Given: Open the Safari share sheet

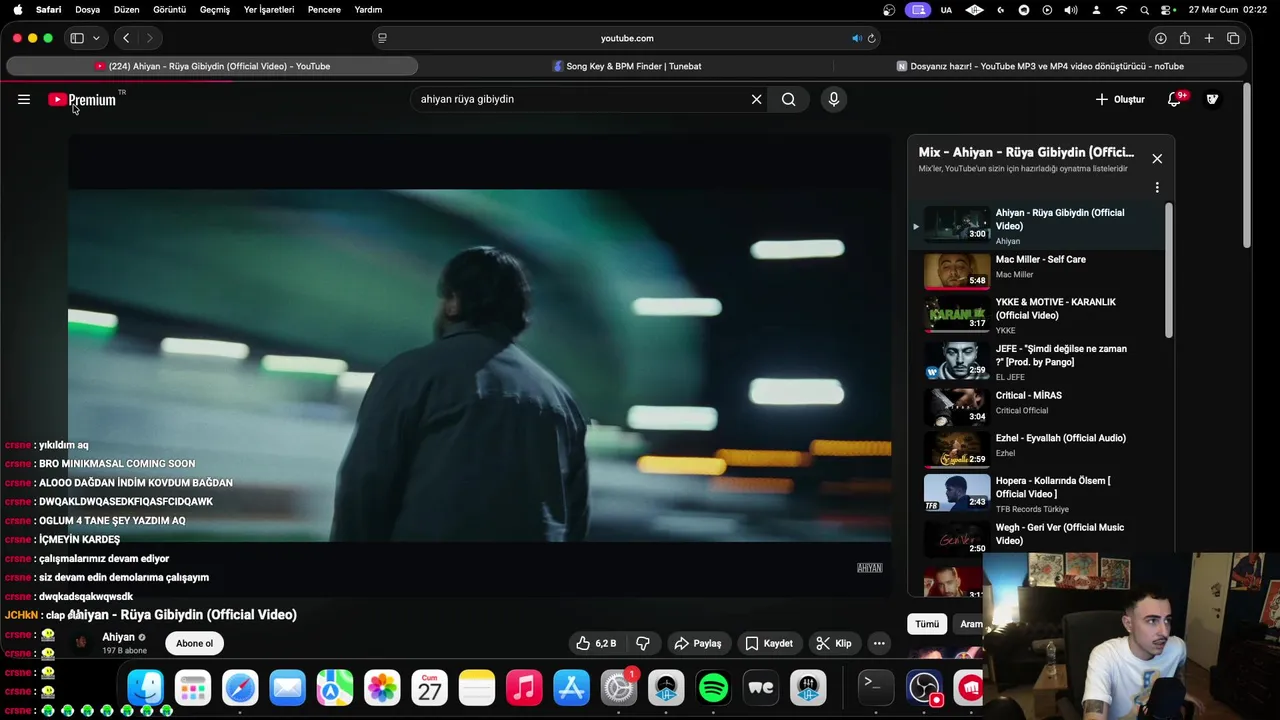Looking at the screenshot, I should point(1184,38).
